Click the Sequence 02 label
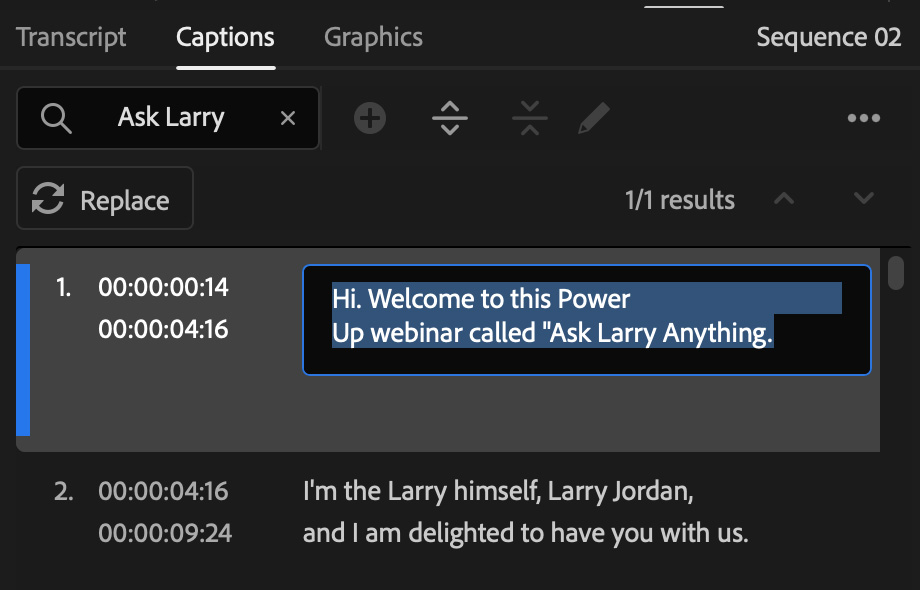 click(x=828, y=38)
